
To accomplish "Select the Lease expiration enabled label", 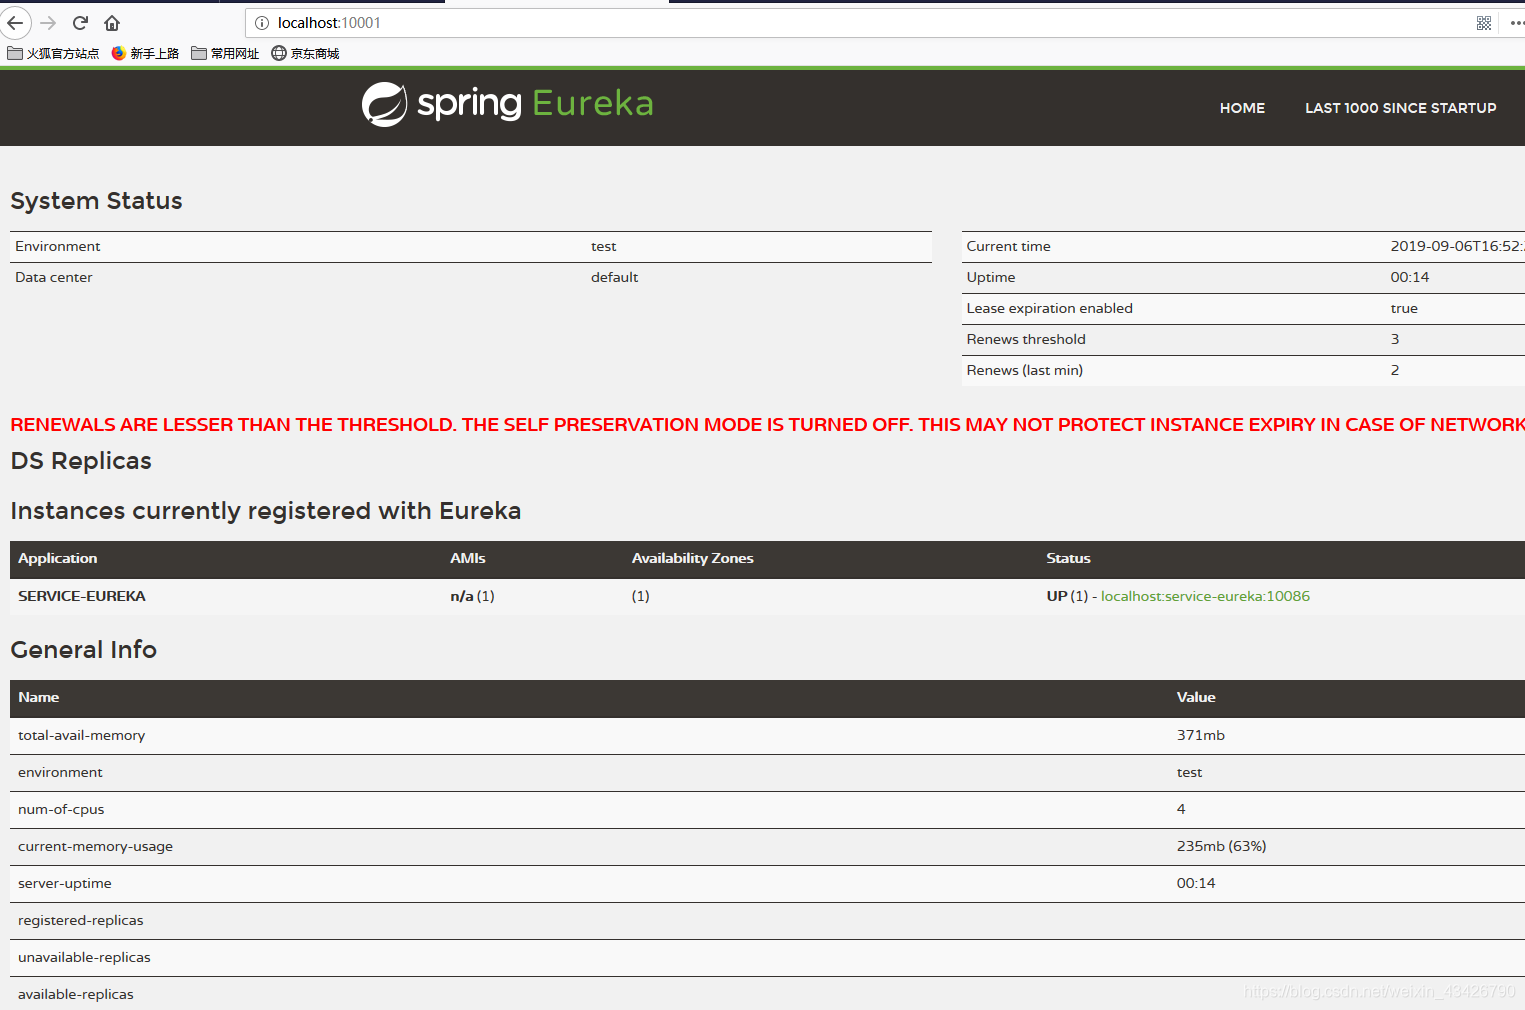I will click(1049, 308).
